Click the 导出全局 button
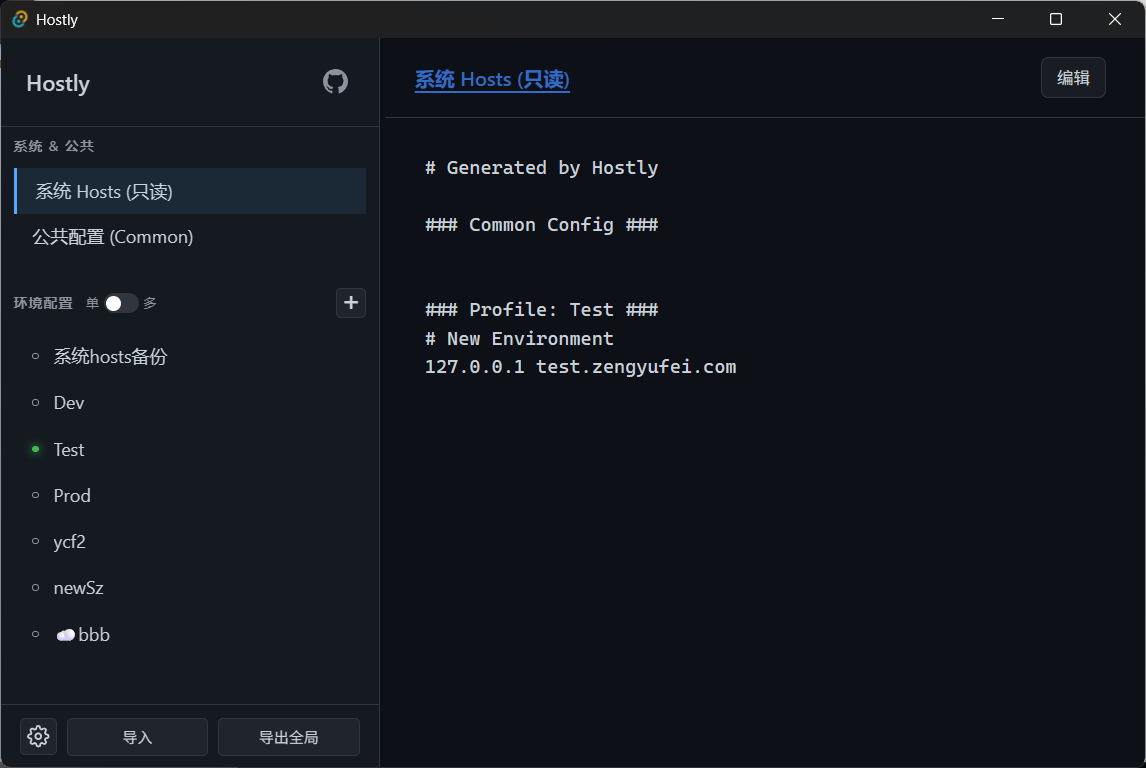This screenshot has height=768, width=1146. [288, 737]
